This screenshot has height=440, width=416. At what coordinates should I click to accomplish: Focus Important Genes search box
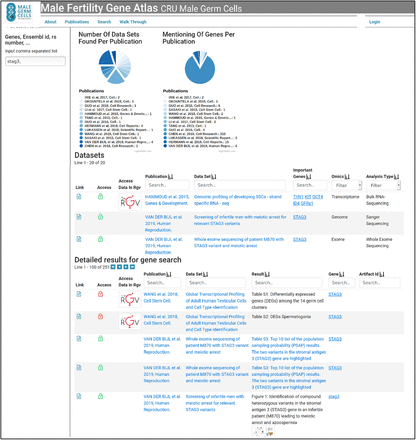(310, 185)
